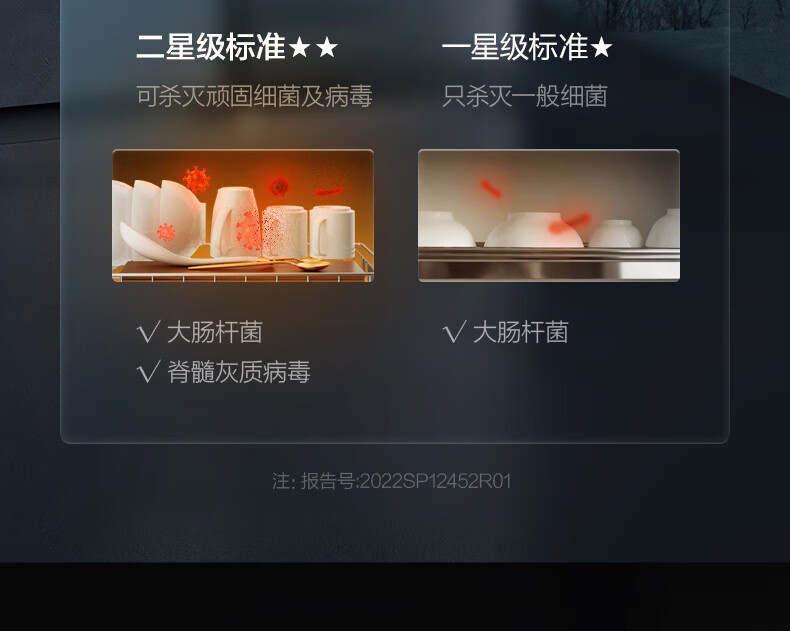Click the red bacterium above the bowls
790x631 pixels.
[x=491, y=188]
